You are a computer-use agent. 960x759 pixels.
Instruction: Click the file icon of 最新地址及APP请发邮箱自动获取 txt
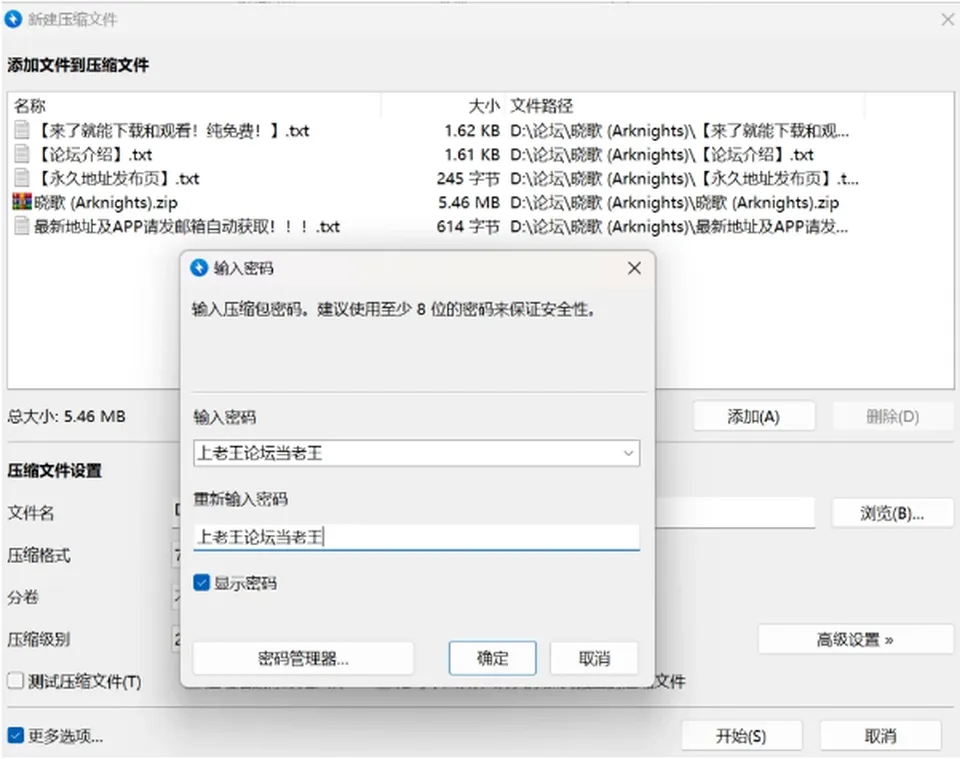[22, 226]
